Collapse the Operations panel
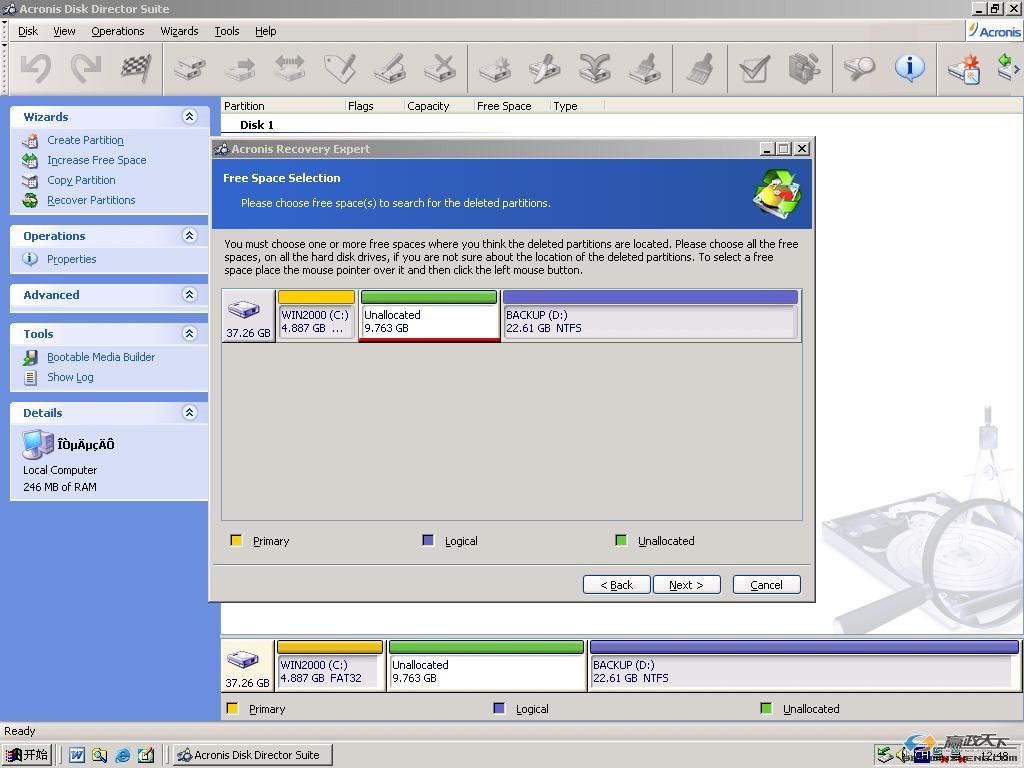Screen dimensions: 1024x768 point(189,235)
